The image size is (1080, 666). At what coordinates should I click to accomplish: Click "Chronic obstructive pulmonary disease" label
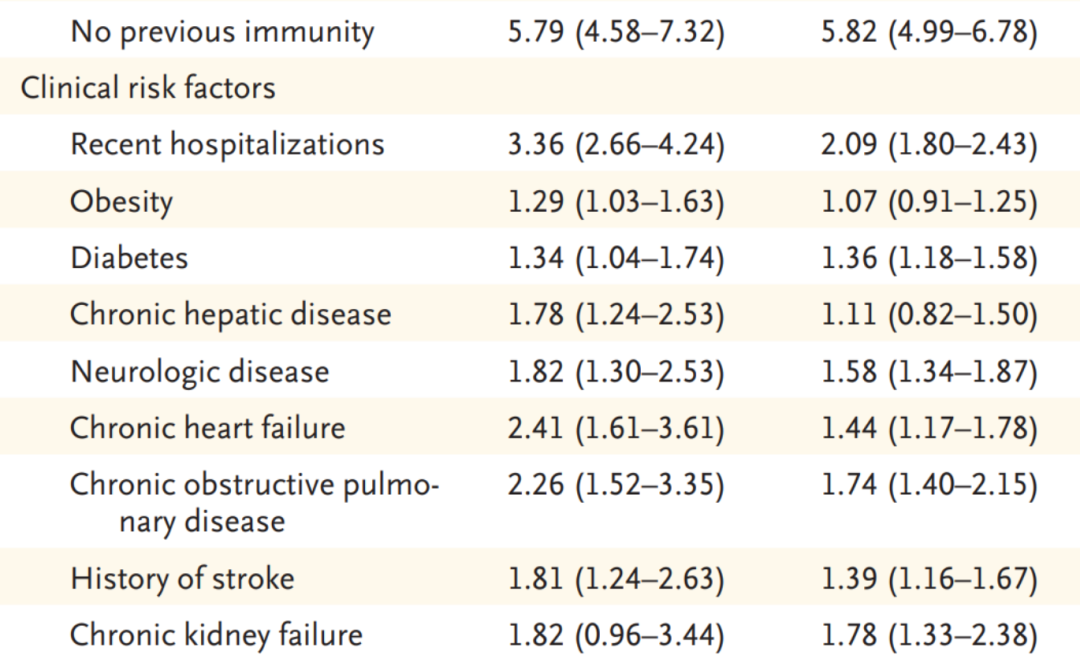click(x=254, y=502)
